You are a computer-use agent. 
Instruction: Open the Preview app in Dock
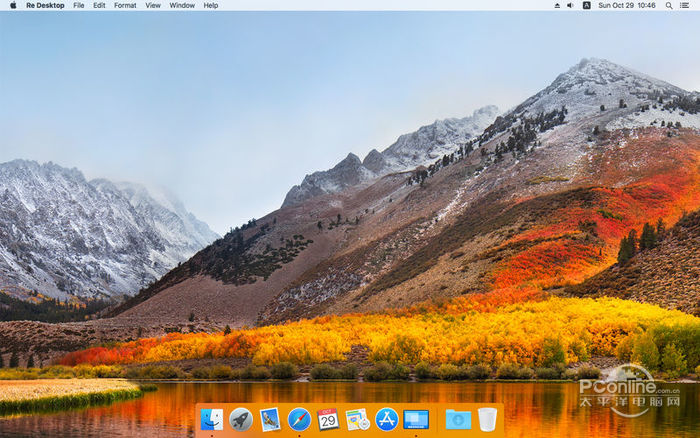click(x=269, y=419)
